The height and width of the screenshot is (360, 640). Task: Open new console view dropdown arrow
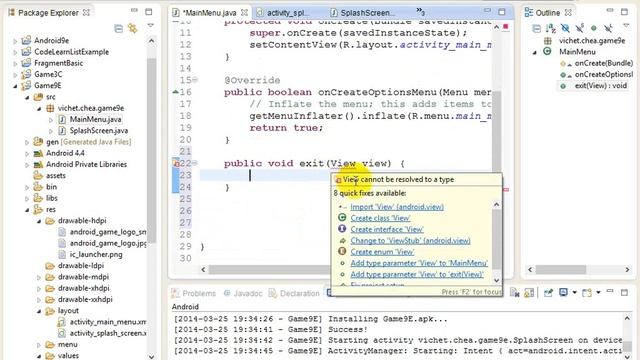tap(598, 293)
